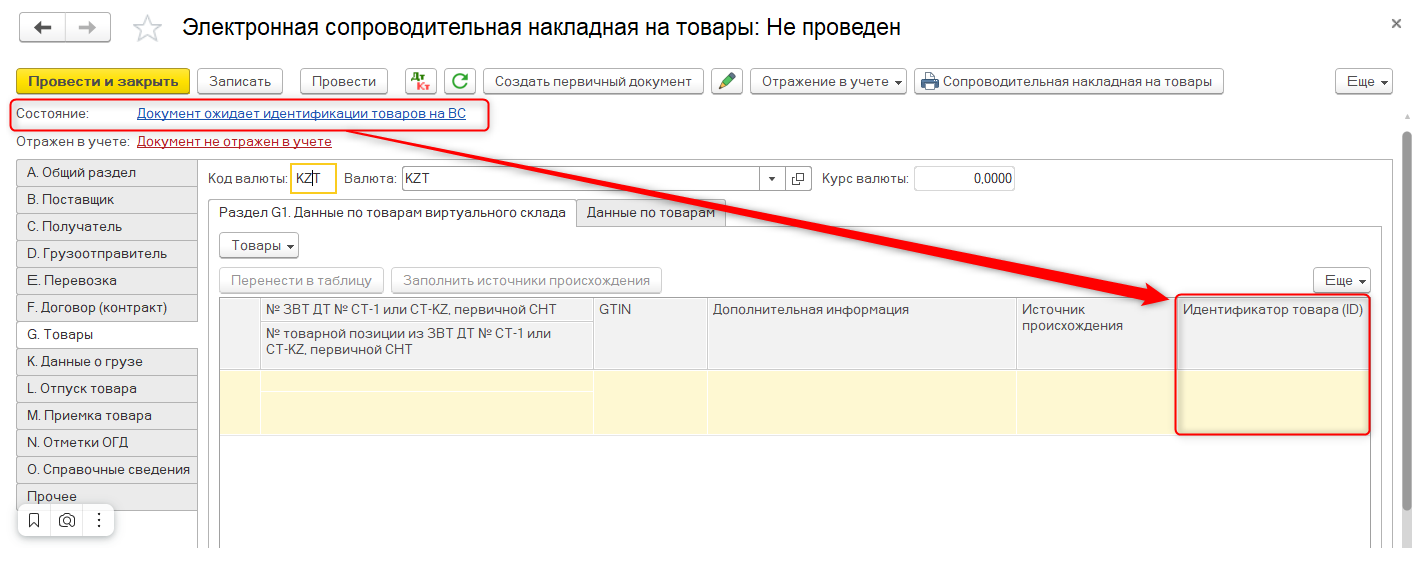Switch to Данные по товарам tab
The image size is (1414, 566).
coord(650,212)
